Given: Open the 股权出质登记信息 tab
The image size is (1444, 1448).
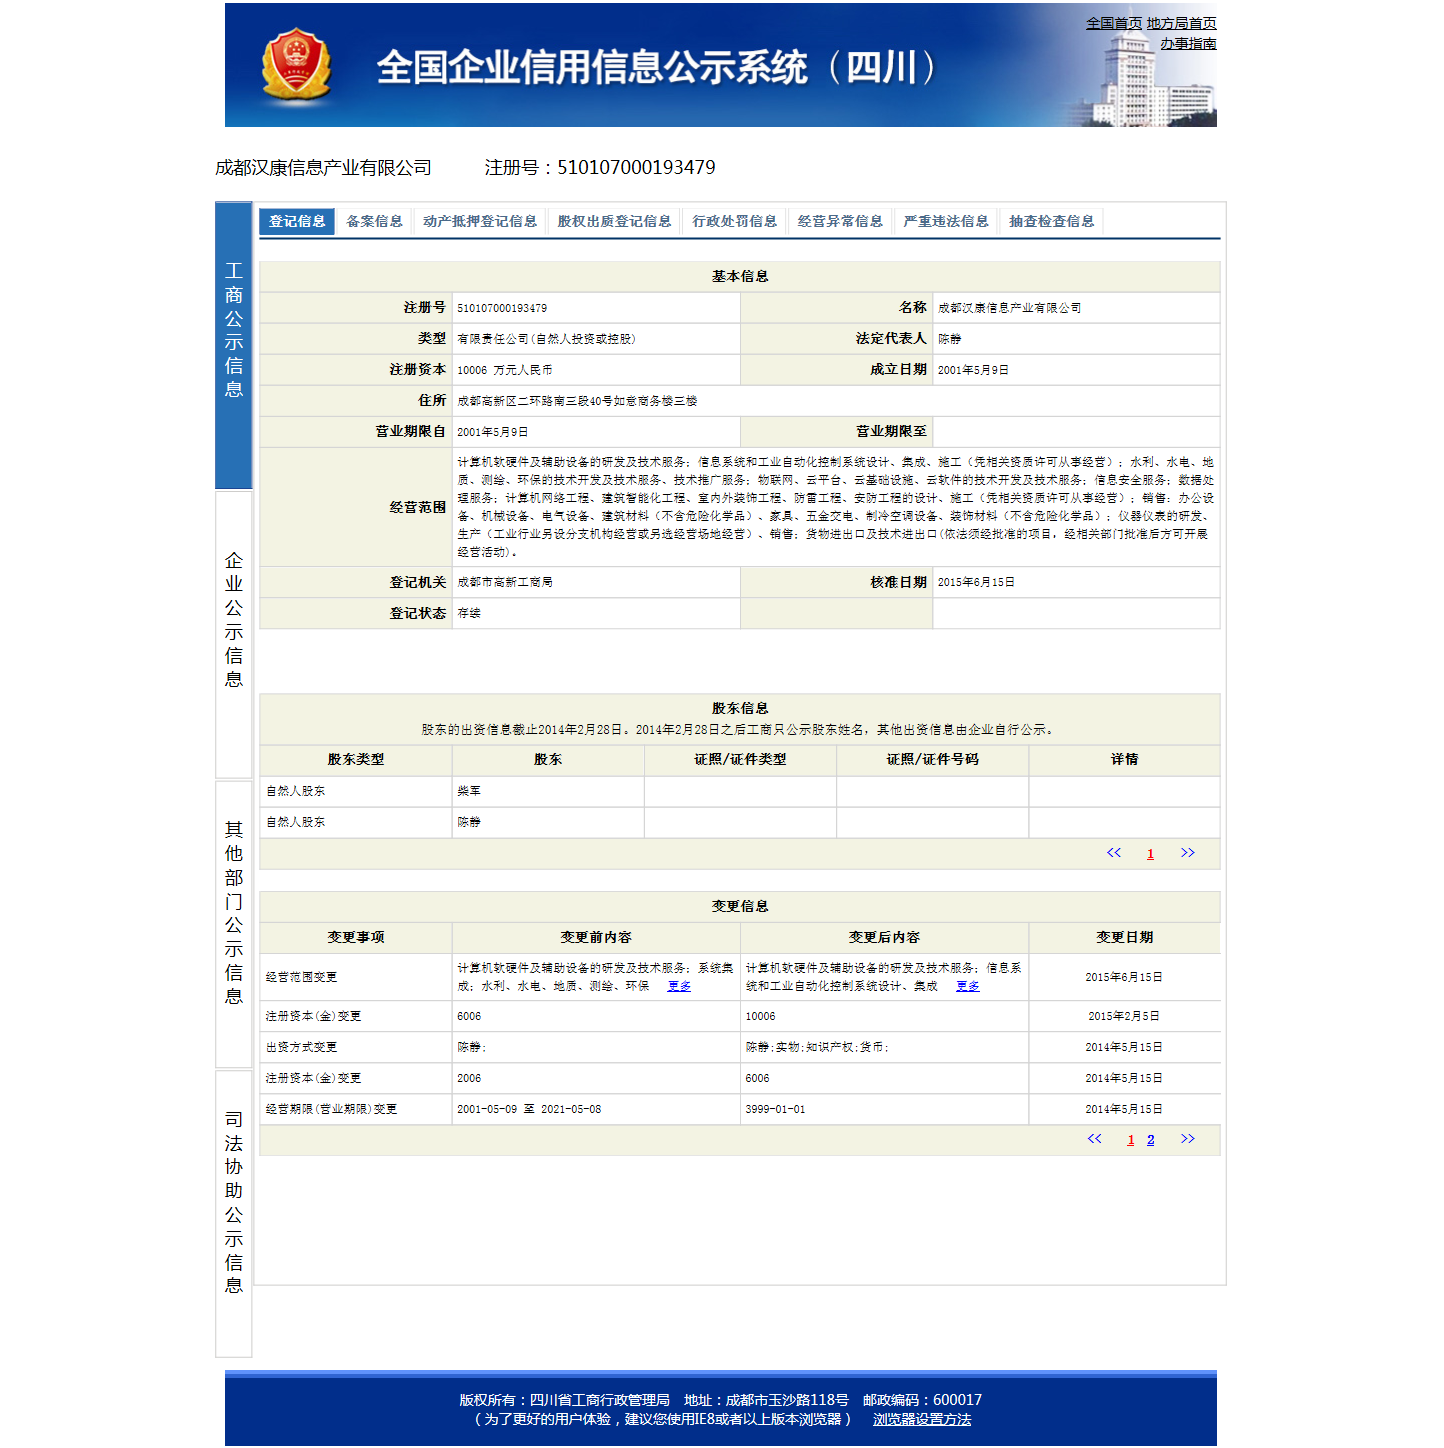Looking at the screenshot, I should (x=614, y=221).
